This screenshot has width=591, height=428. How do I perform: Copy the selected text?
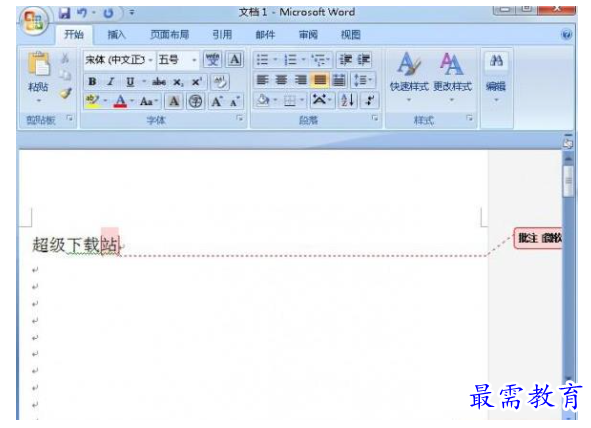(x=65, y=75)
